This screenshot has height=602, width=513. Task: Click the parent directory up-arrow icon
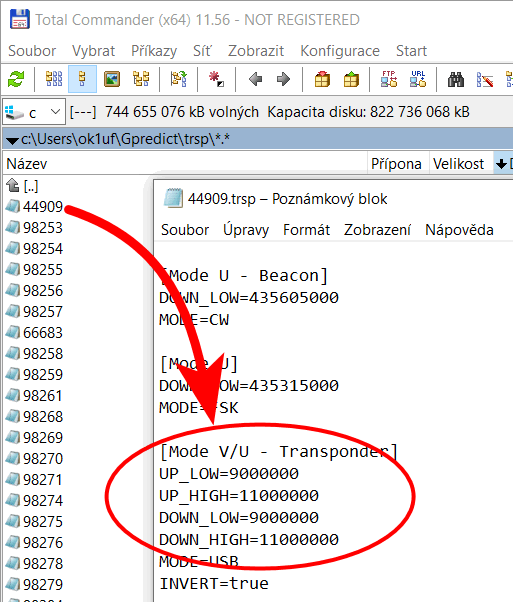point(13,185)
